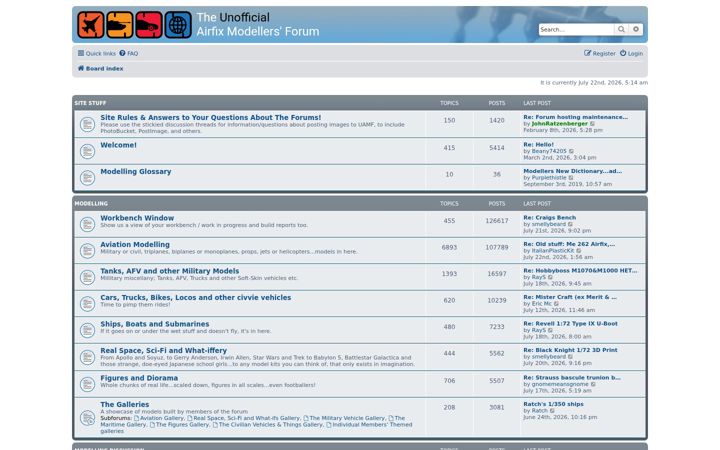Image resolution: width=720 pixels, height=450 pixels.
Task: Open advanced search gear icon
Action: point(636,29)
